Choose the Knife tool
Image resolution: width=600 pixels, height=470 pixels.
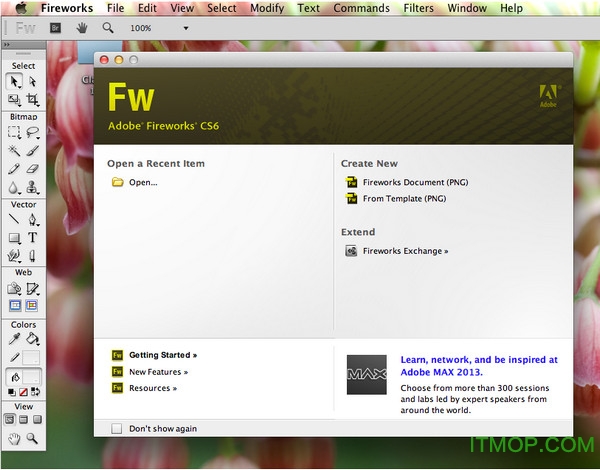33,256
